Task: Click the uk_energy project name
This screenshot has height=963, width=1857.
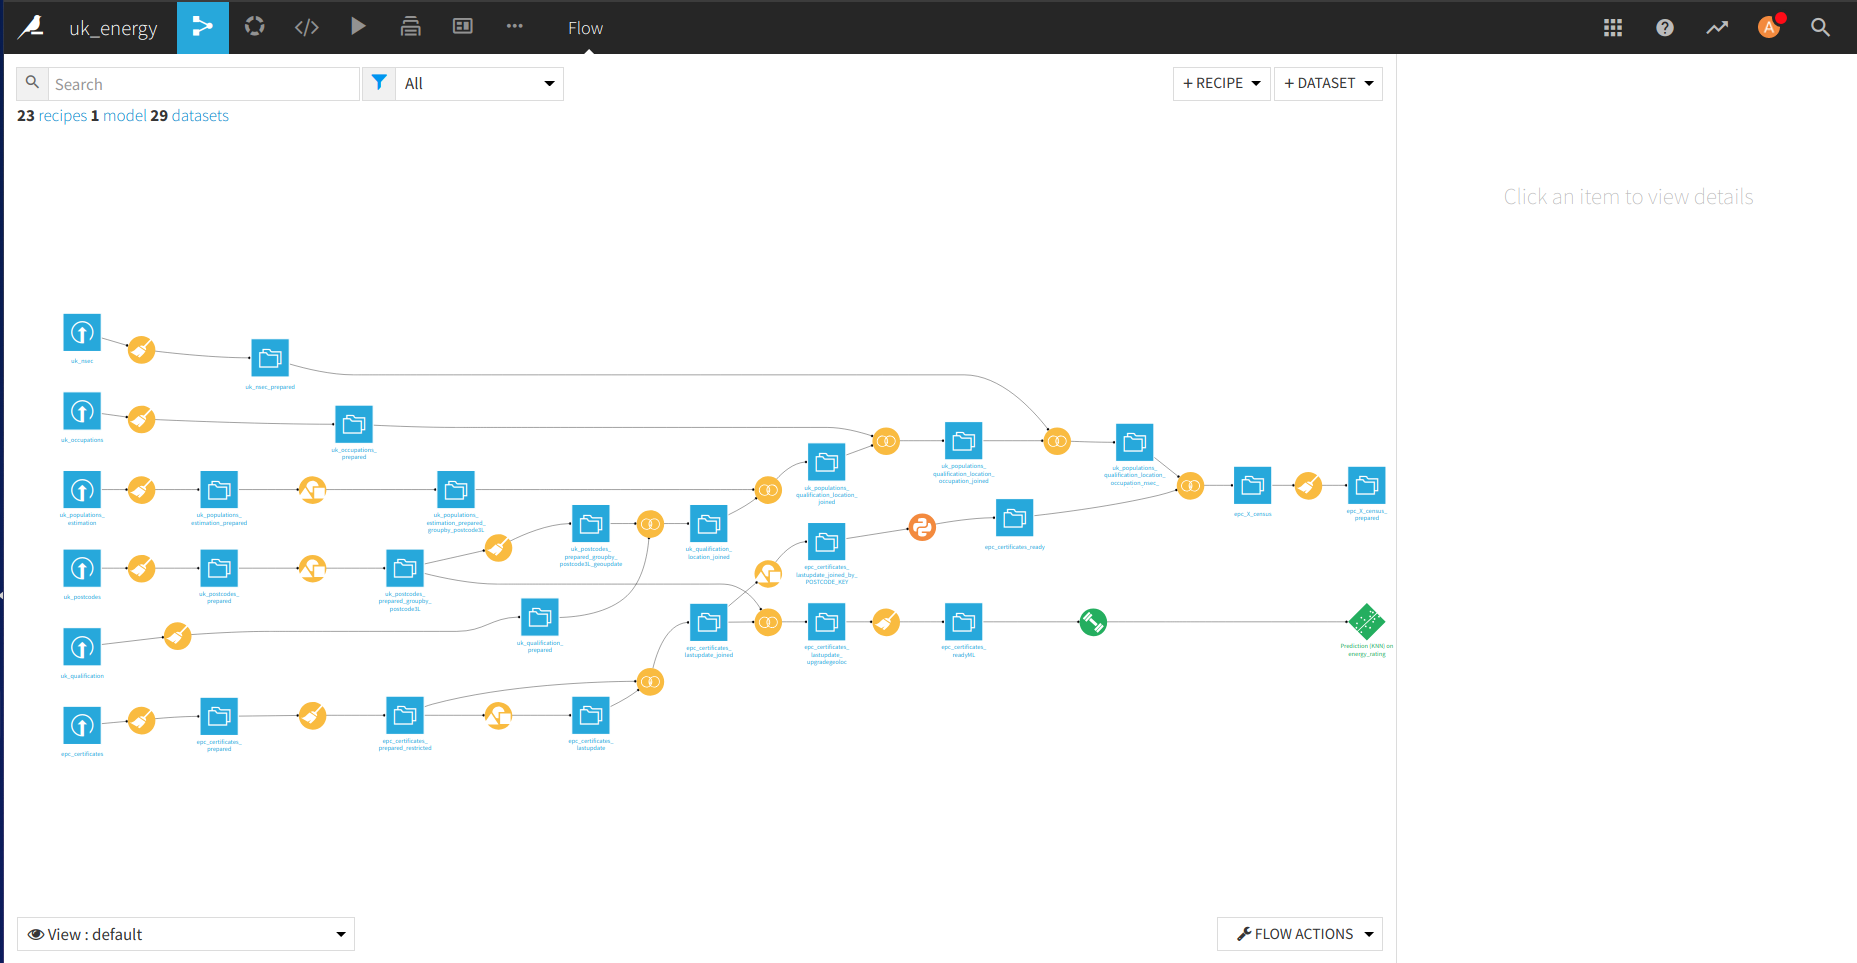Action: [x=113, y=28]
